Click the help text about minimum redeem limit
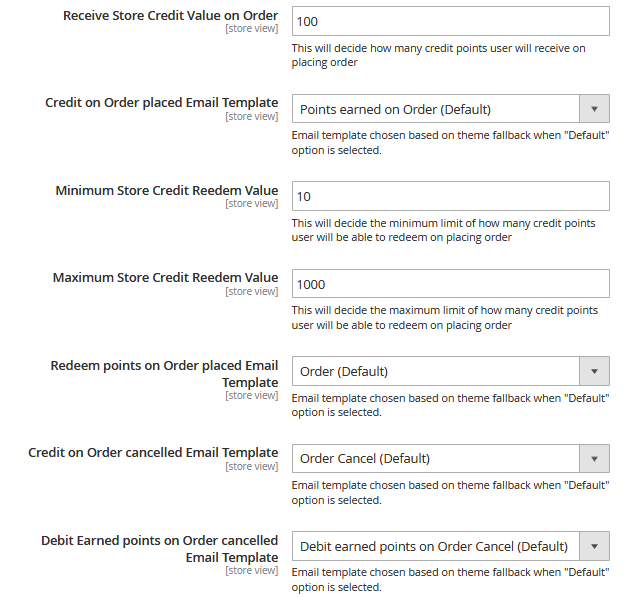The image size is (632, 597). [x=445, y=230]
